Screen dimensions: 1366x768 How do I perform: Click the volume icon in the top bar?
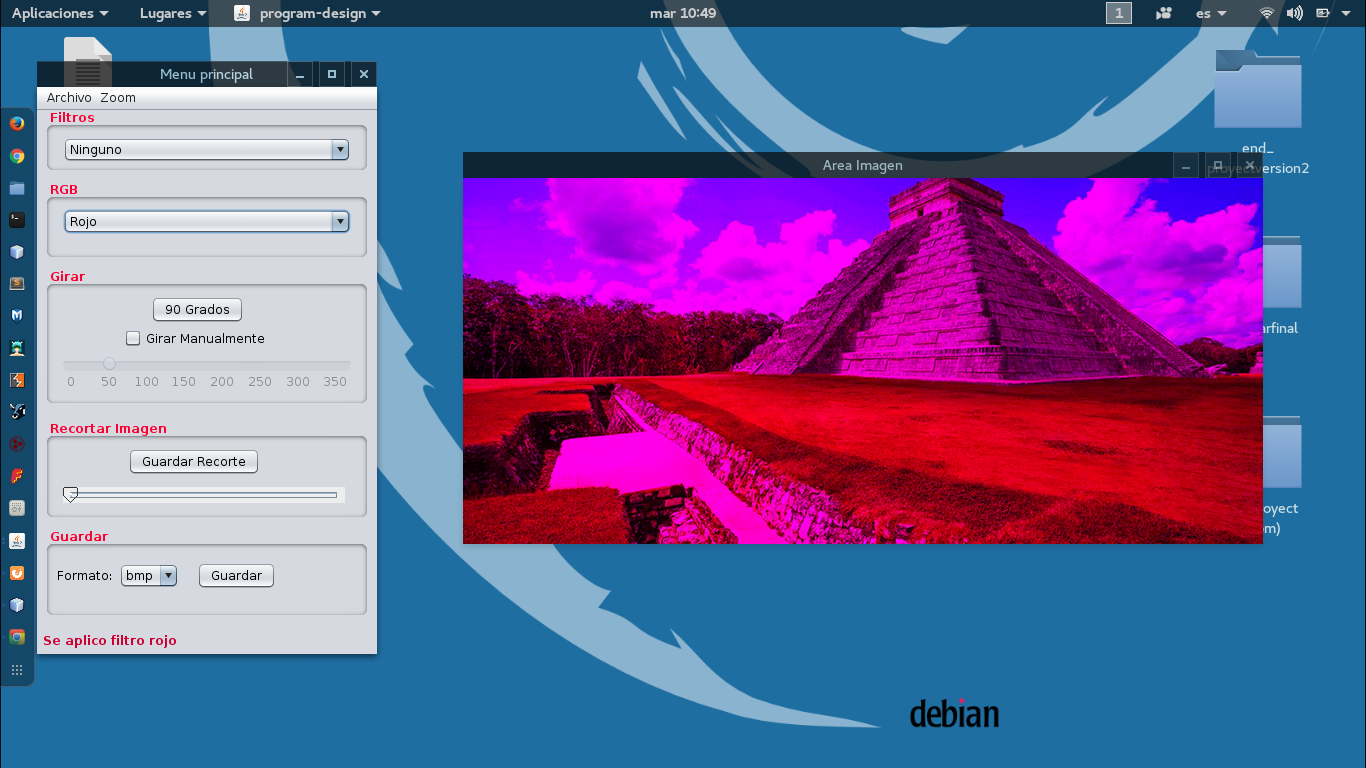1294,13
